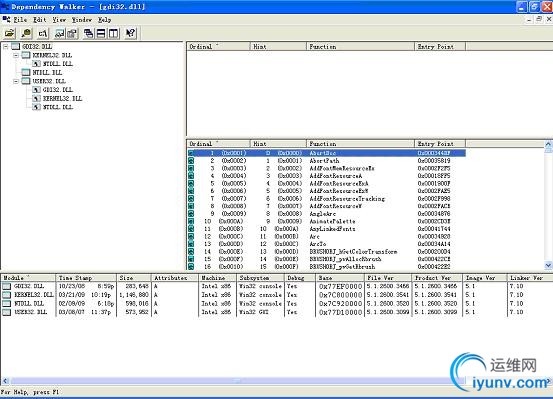
Task: Select the BRUSHOBJ_pvGetRbrush export row
Action: coord(327,267)
